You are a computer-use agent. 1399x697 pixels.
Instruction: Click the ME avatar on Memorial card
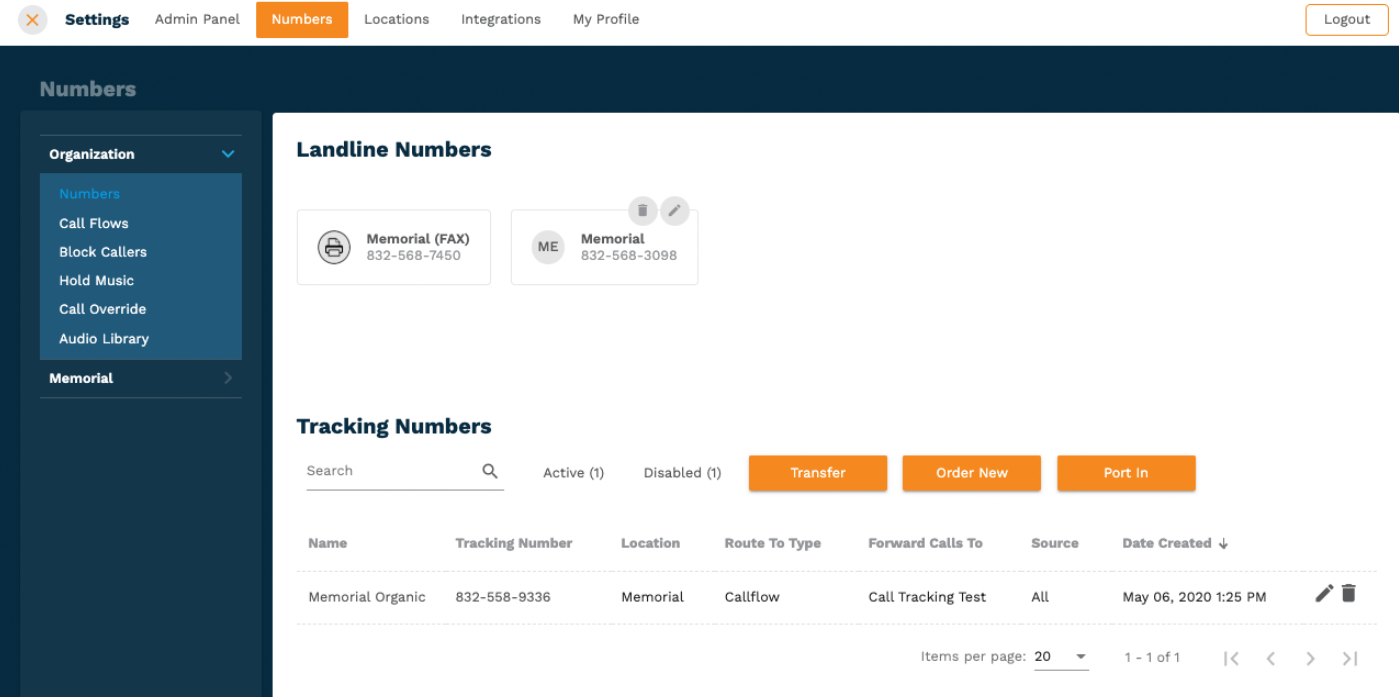(x=548, y=247)
